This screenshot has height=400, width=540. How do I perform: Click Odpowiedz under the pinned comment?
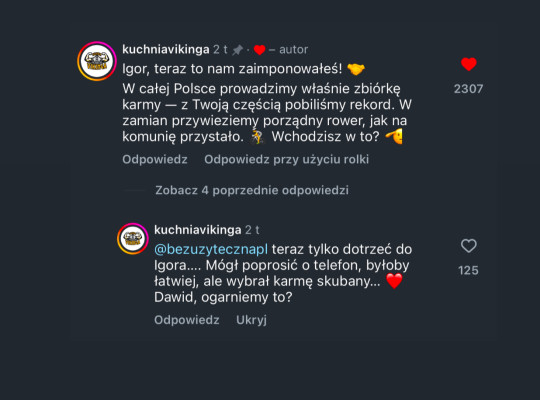[155, 160]
